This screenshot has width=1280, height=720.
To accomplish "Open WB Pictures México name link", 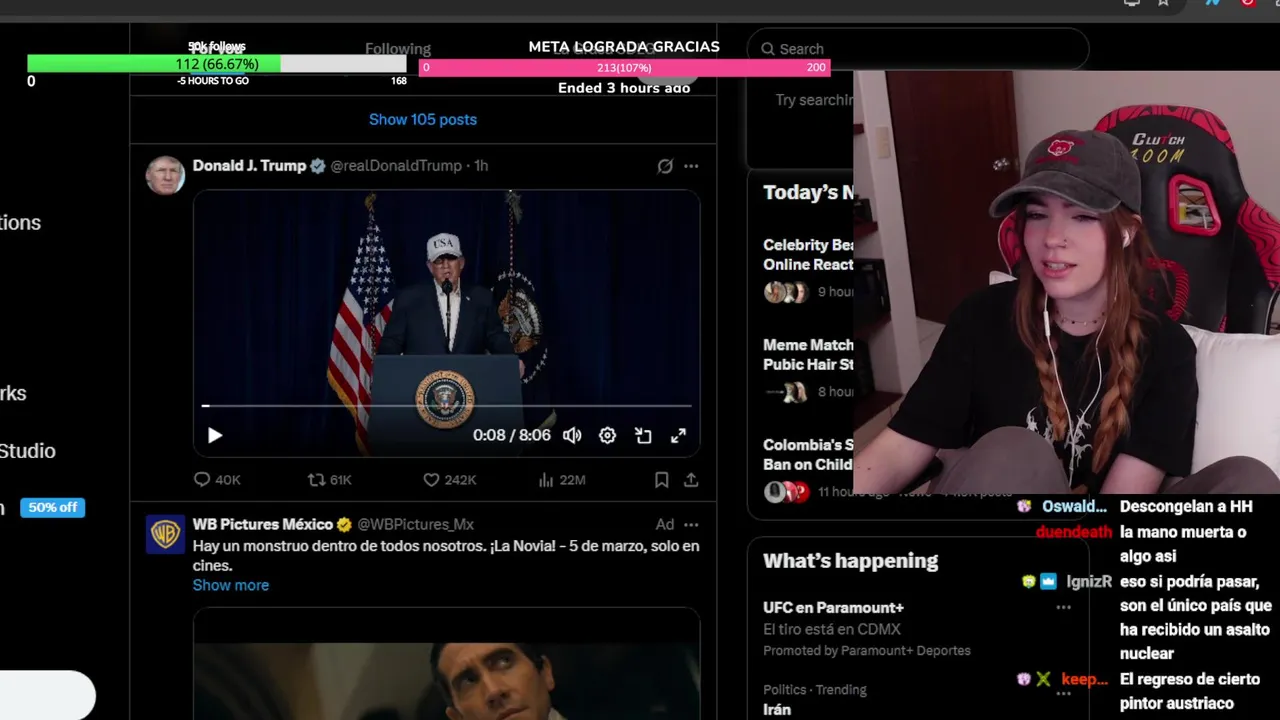I will [263, 525].
